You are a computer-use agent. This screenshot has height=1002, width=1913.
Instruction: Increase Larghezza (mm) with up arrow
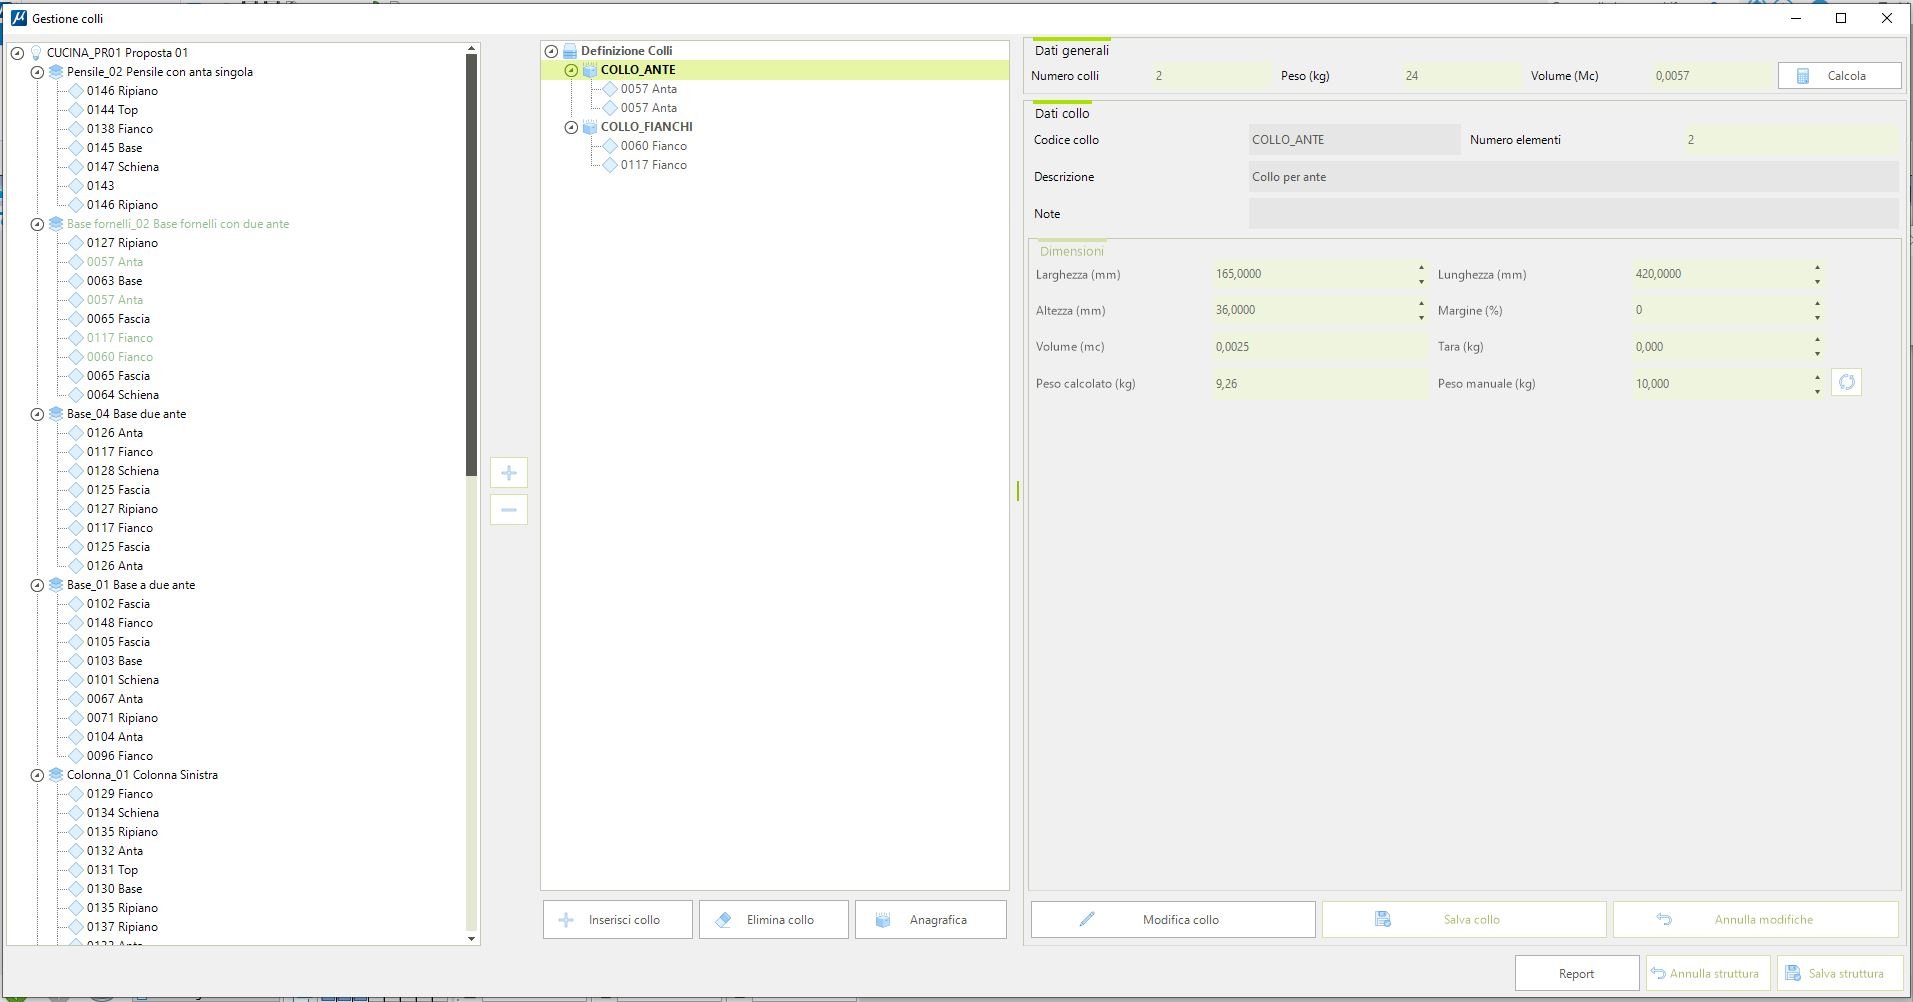(1421, 268)
